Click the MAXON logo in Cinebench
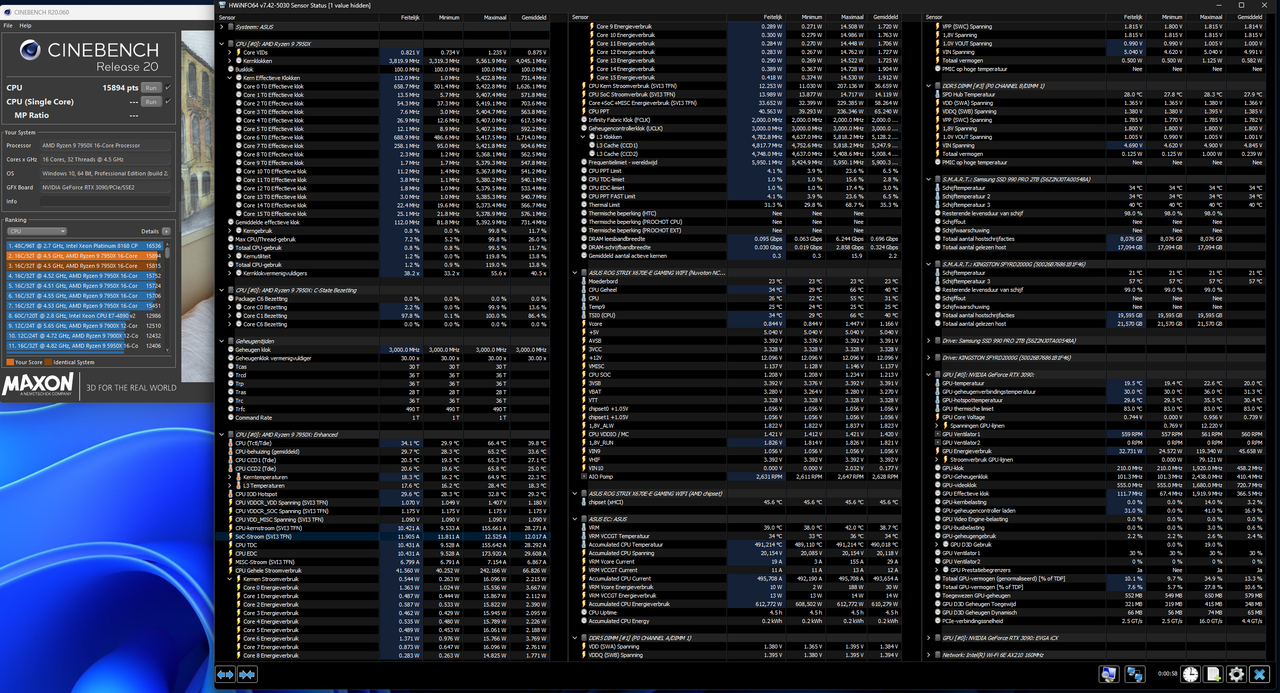The width and height of the screenshot is (1280, 693). point(37,385)
